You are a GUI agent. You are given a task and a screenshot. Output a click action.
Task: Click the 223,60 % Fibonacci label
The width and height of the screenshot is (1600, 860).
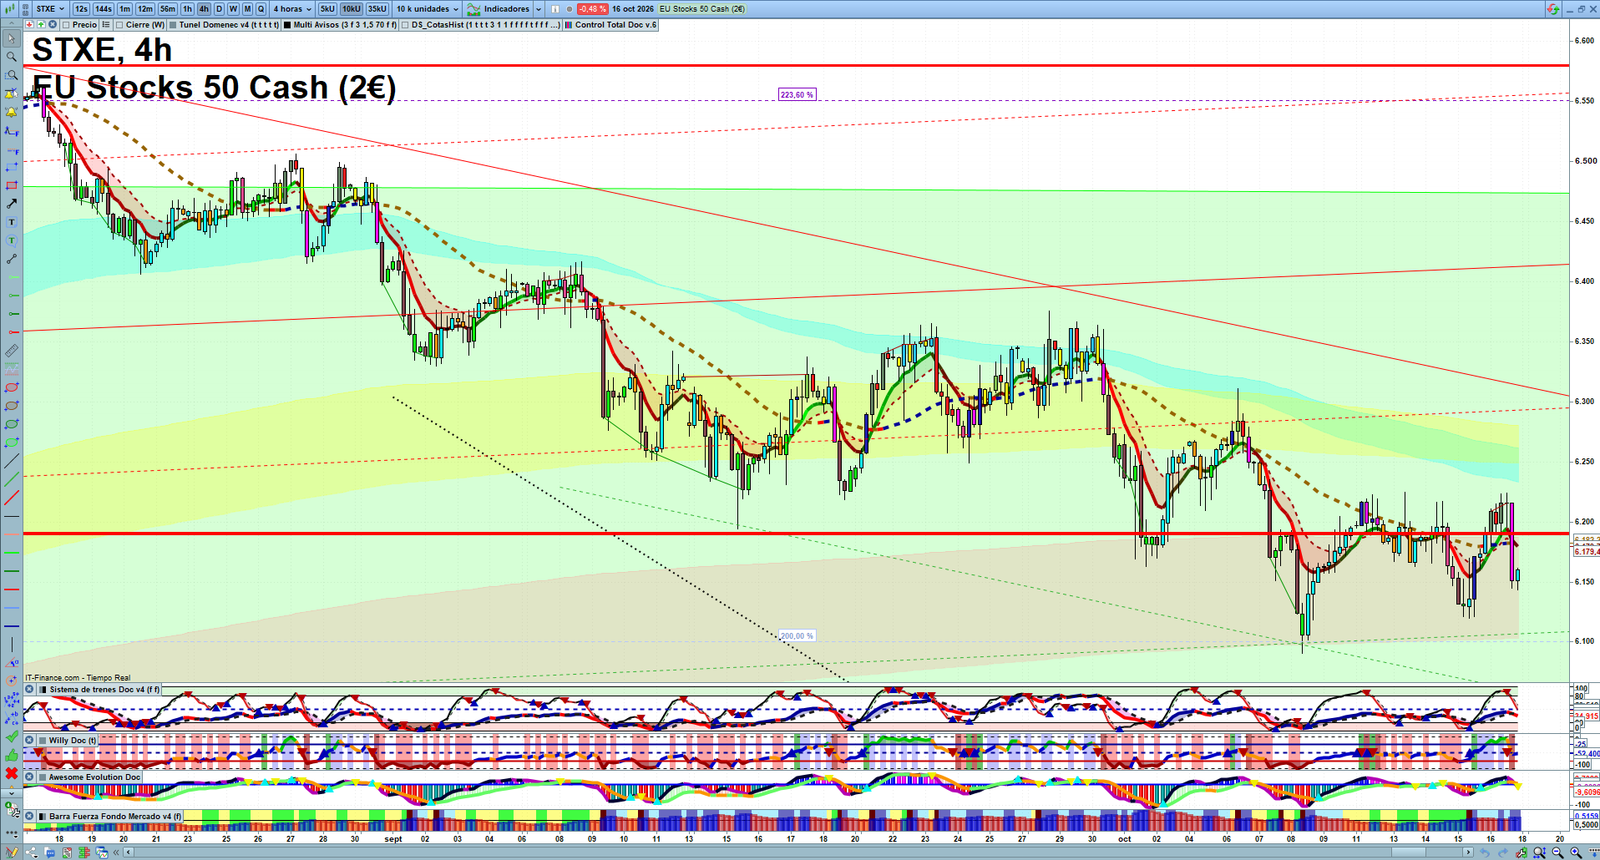coord(797,94)
